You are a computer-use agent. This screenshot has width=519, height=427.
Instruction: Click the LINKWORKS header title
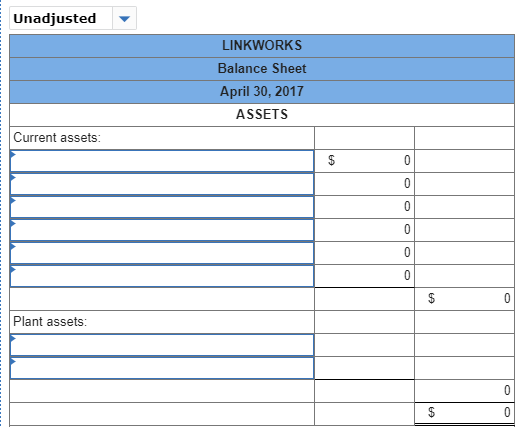262,46
